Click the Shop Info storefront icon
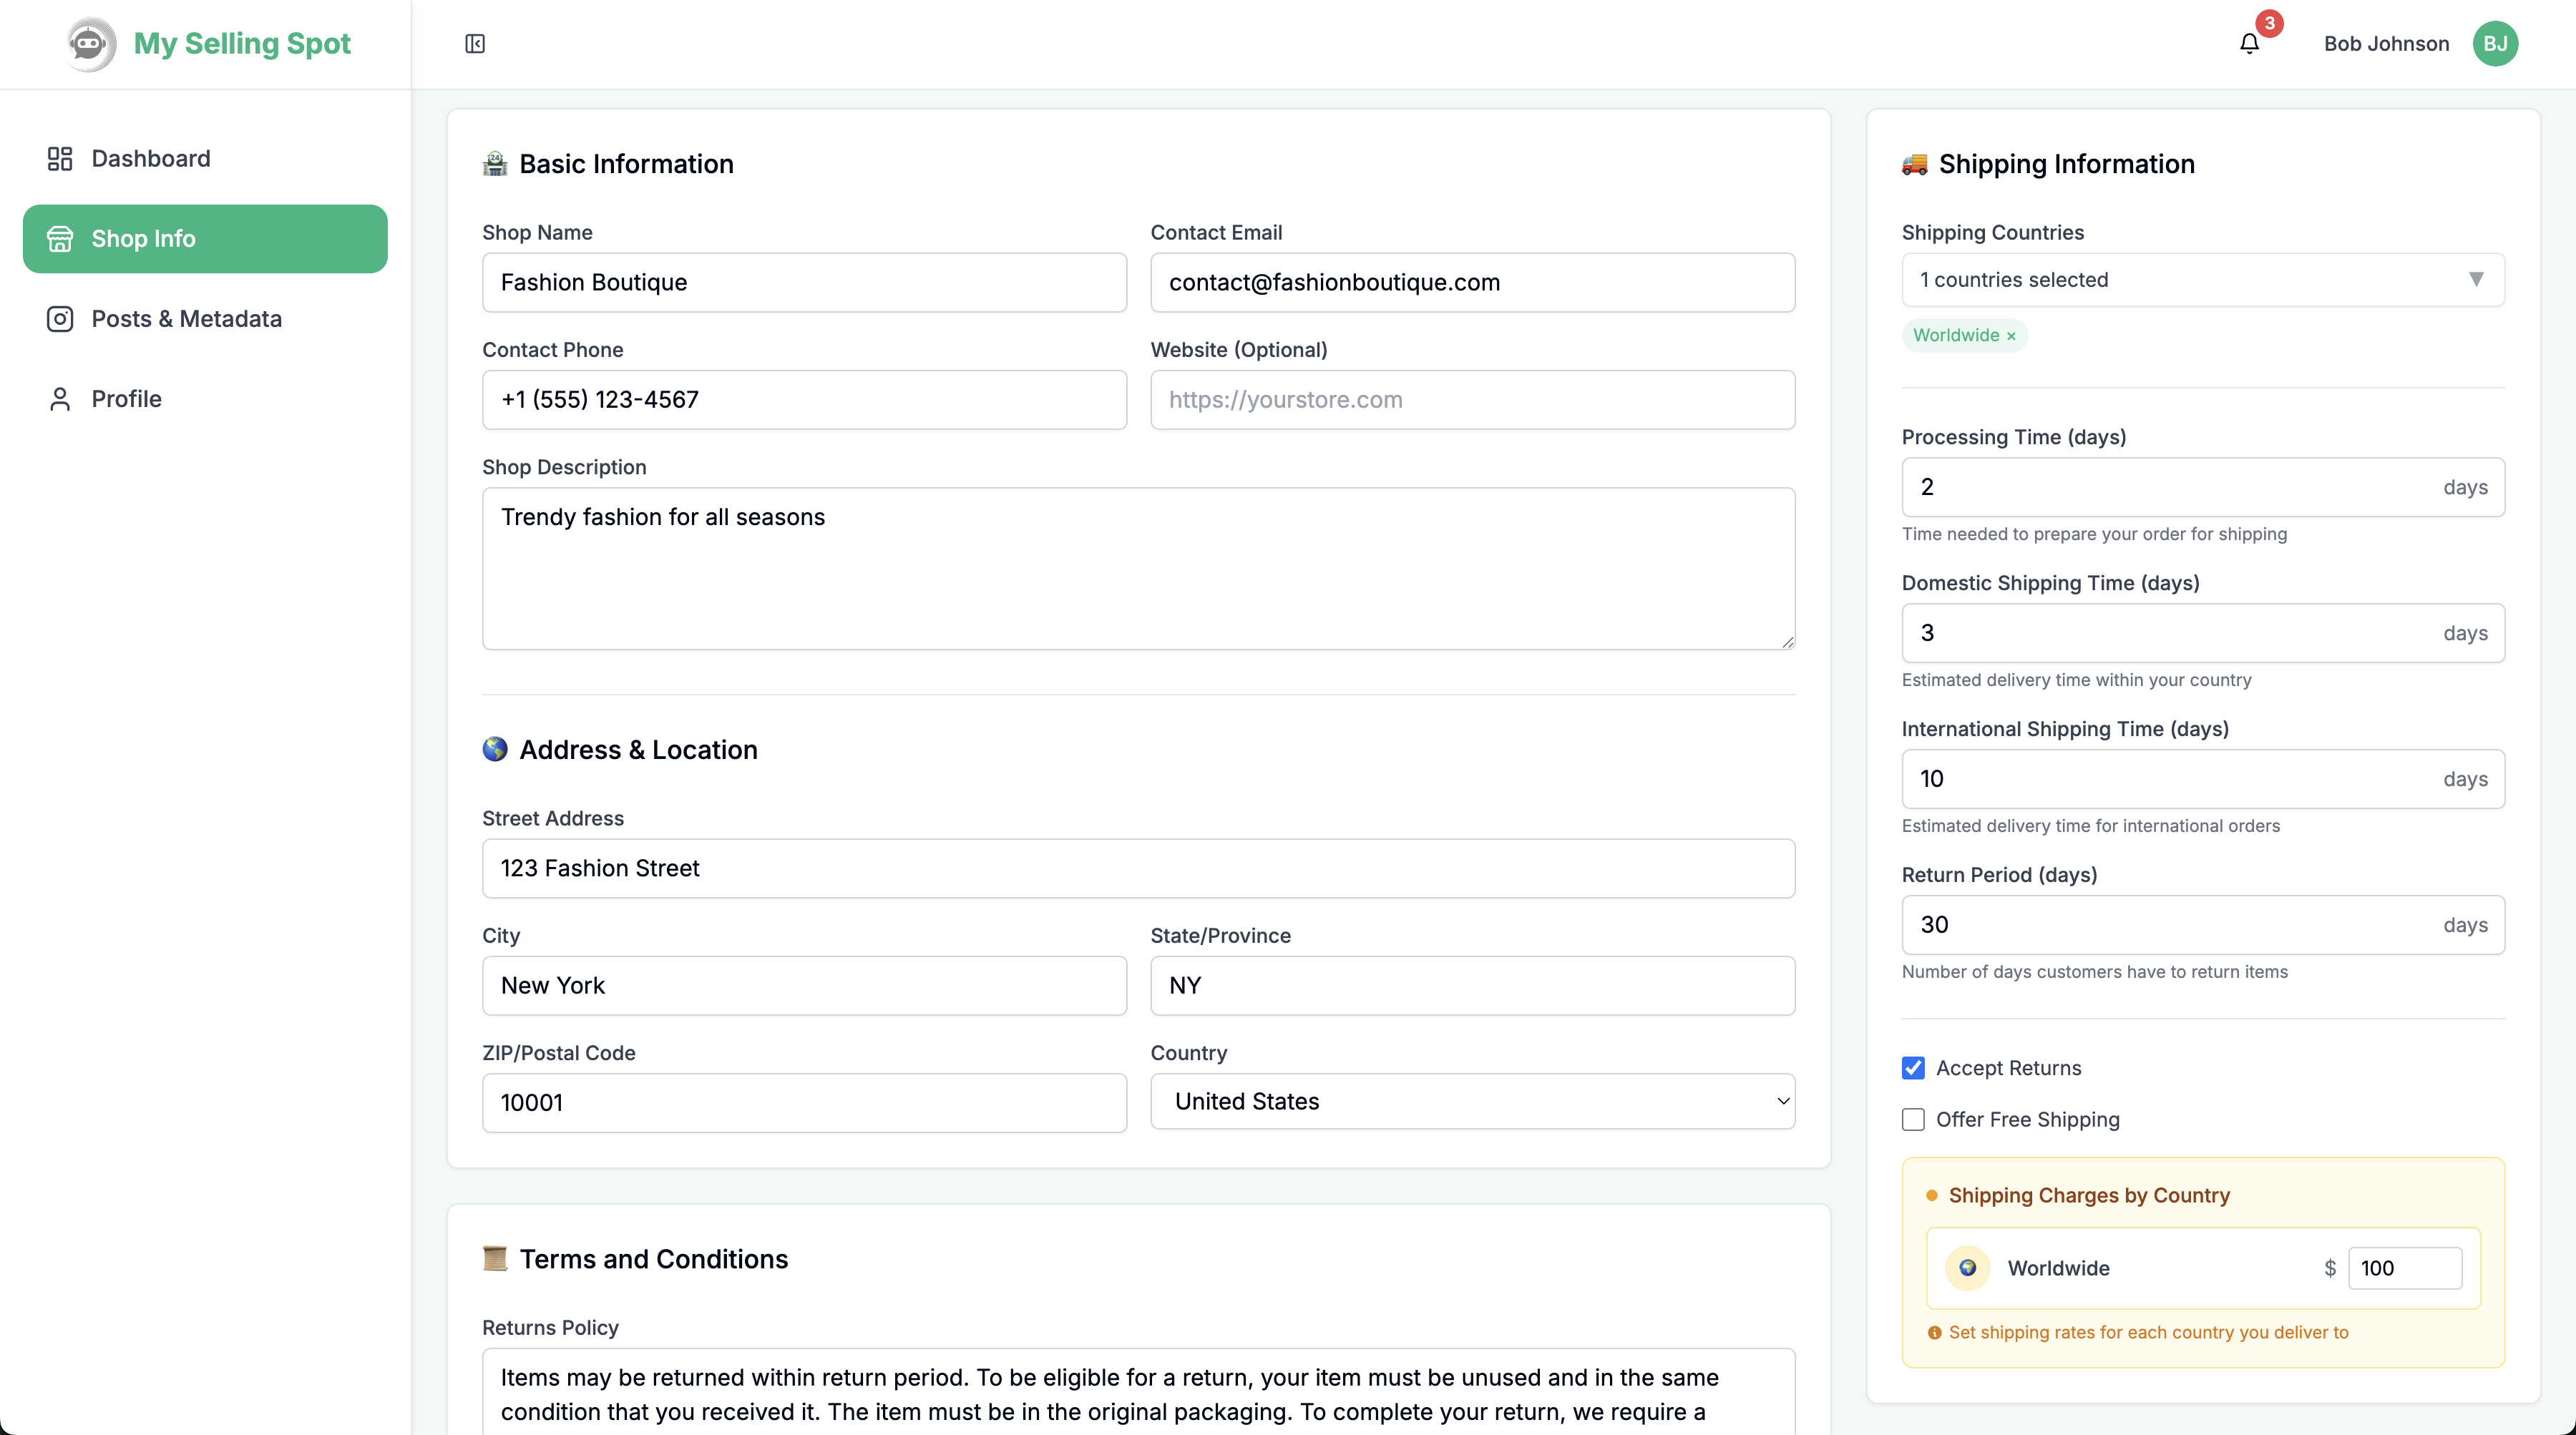The width and height of the screenshot is (2576, 1435). pos(60,238)
